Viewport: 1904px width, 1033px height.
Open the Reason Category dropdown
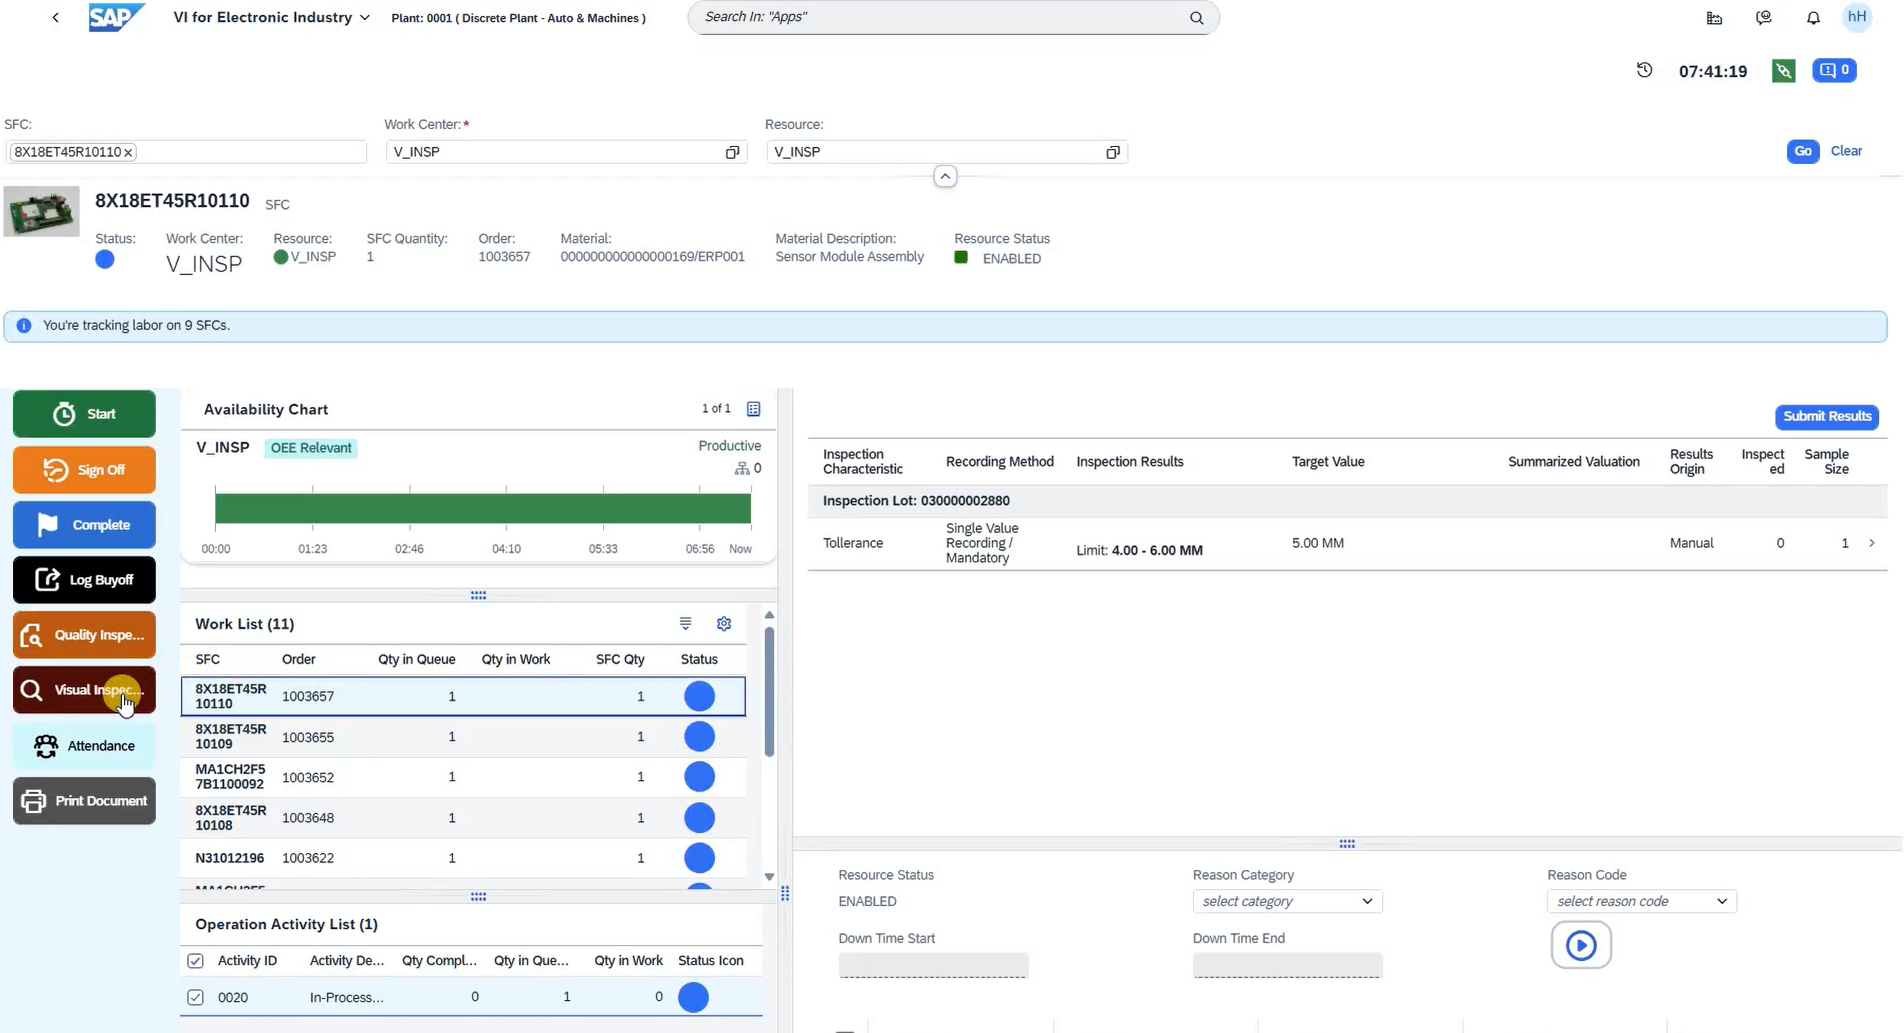coord(1286,901)
